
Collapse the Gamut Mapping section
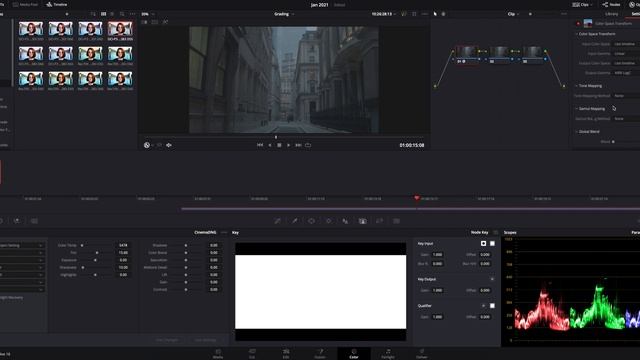[576, 109]
